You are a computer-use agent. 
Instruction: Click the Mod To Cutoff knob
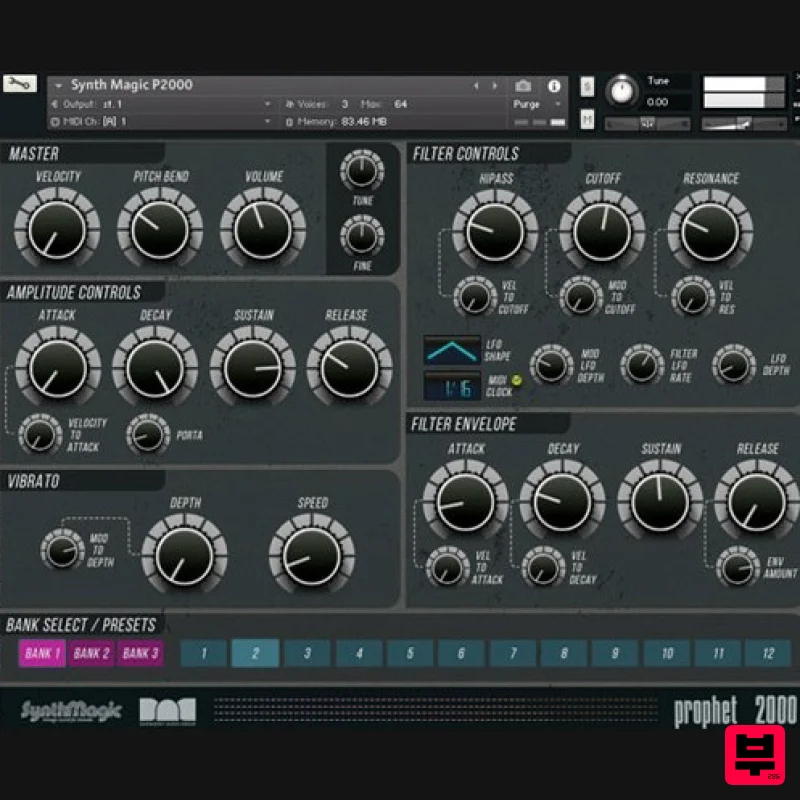tap(581, 297)
